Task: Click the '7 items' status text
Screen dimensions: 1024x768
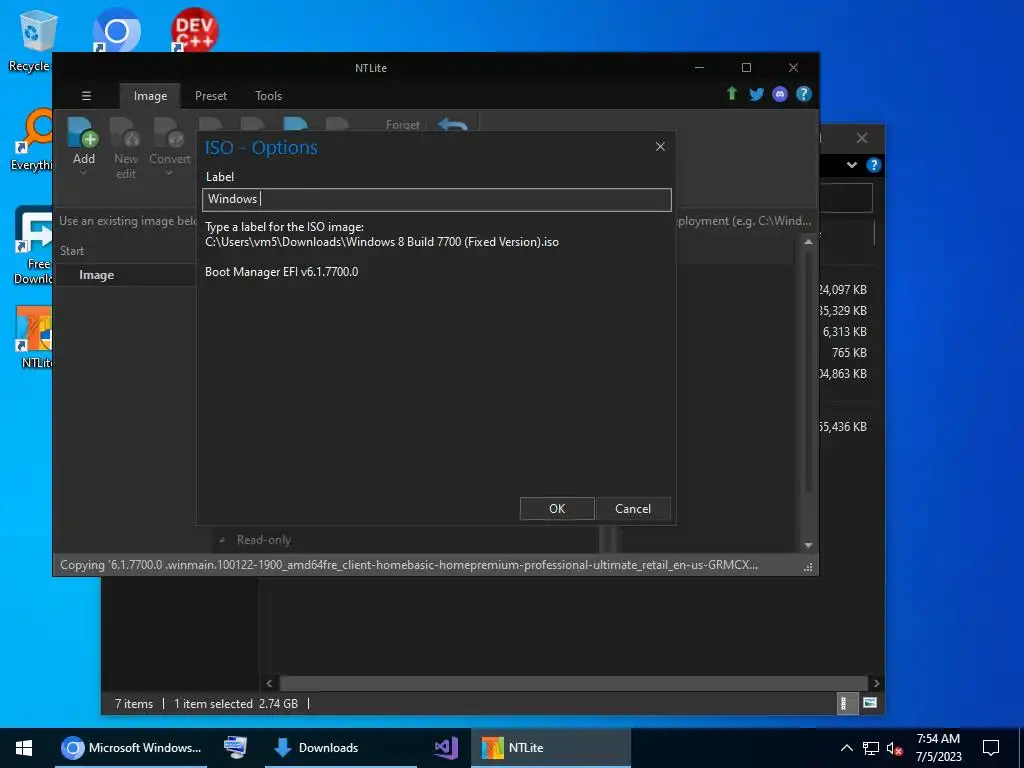Action: tap(134, 704)
